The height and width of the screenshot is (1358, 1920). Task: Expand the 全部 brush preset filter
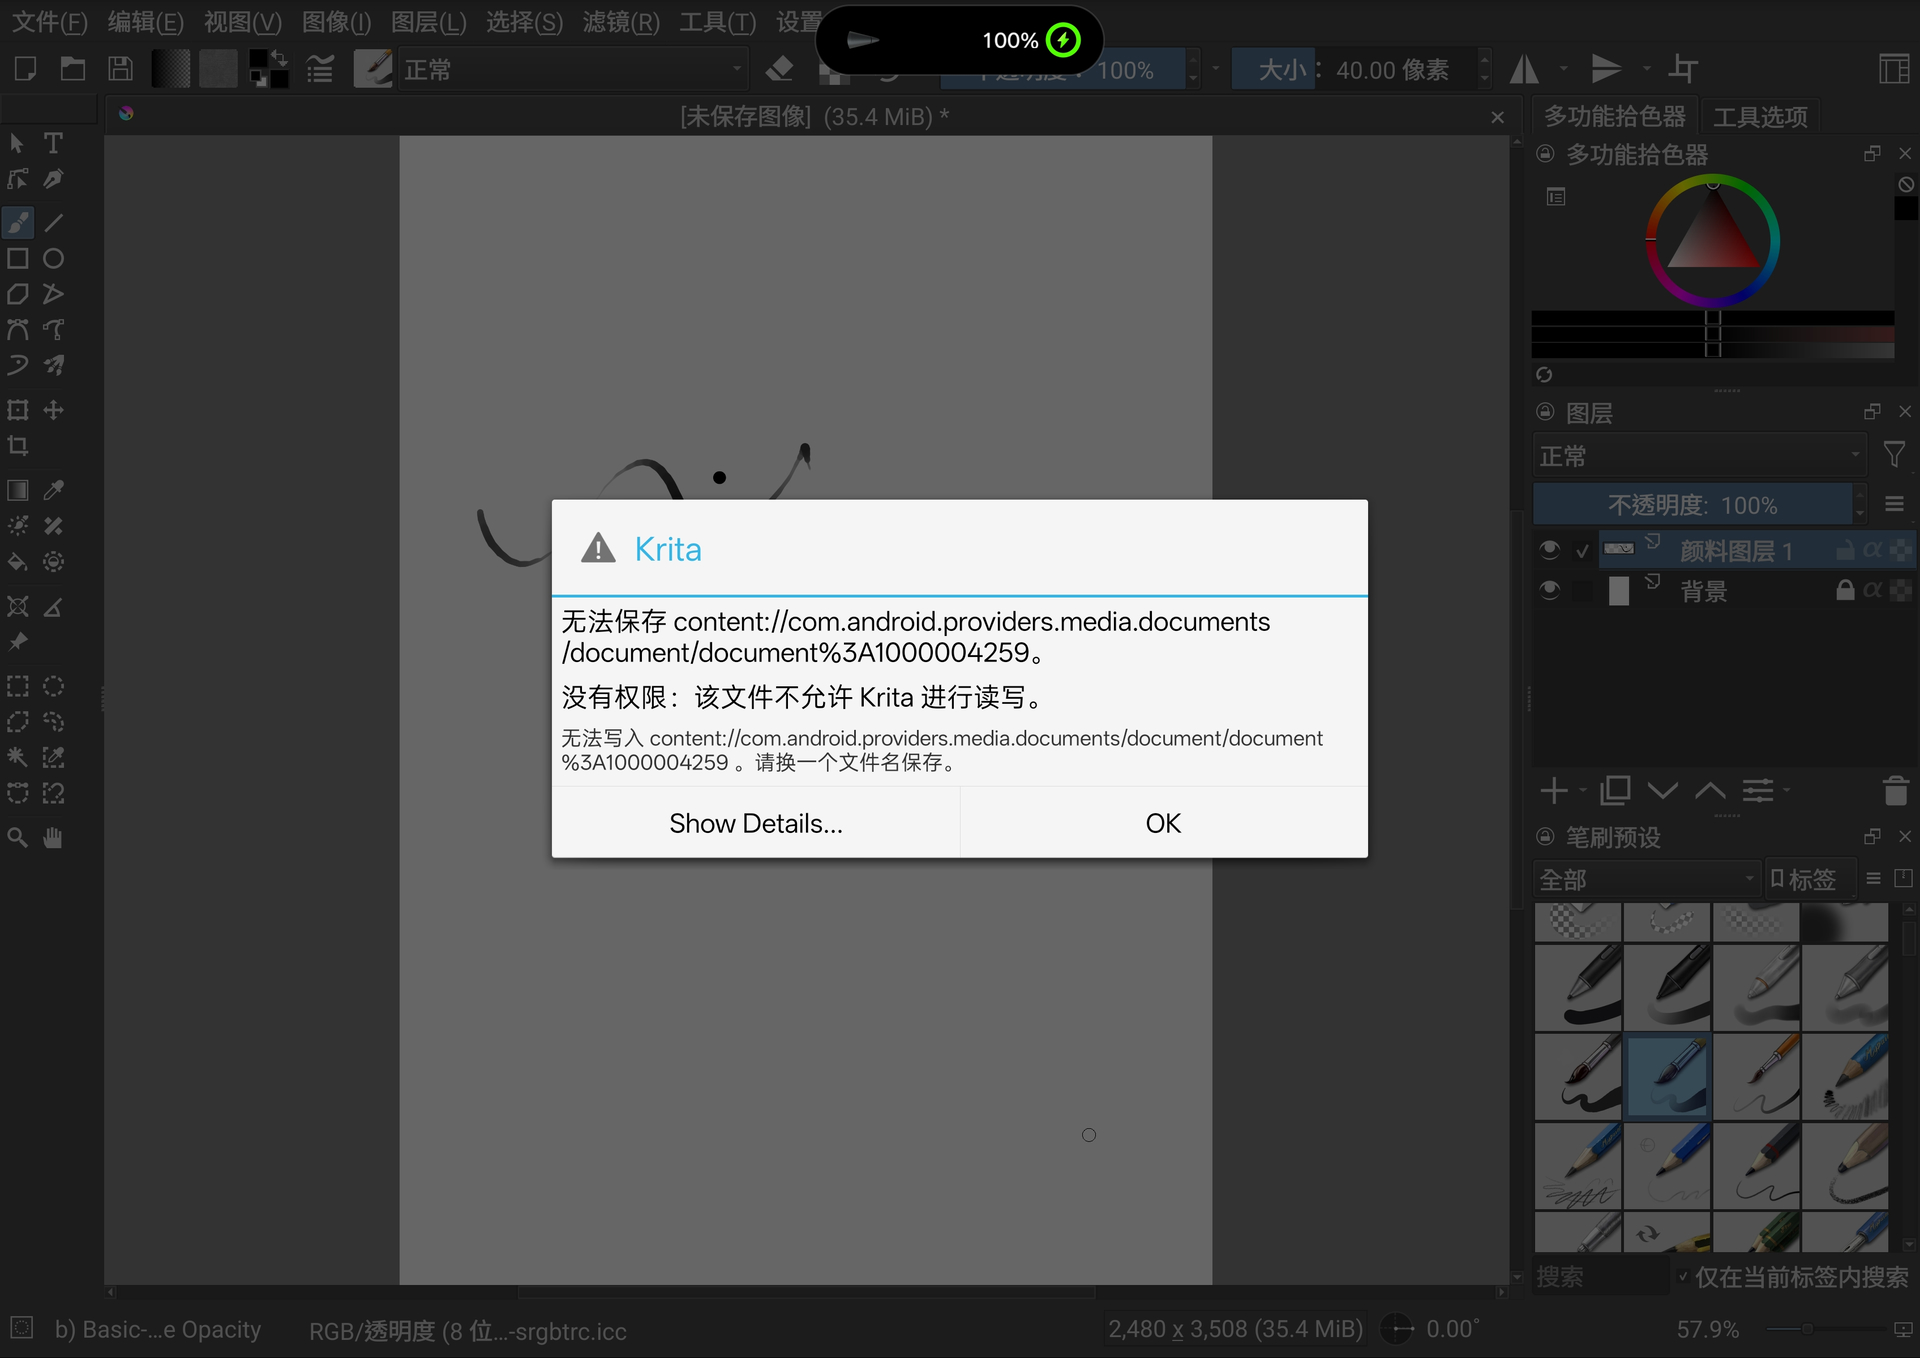coord(1646,880)
